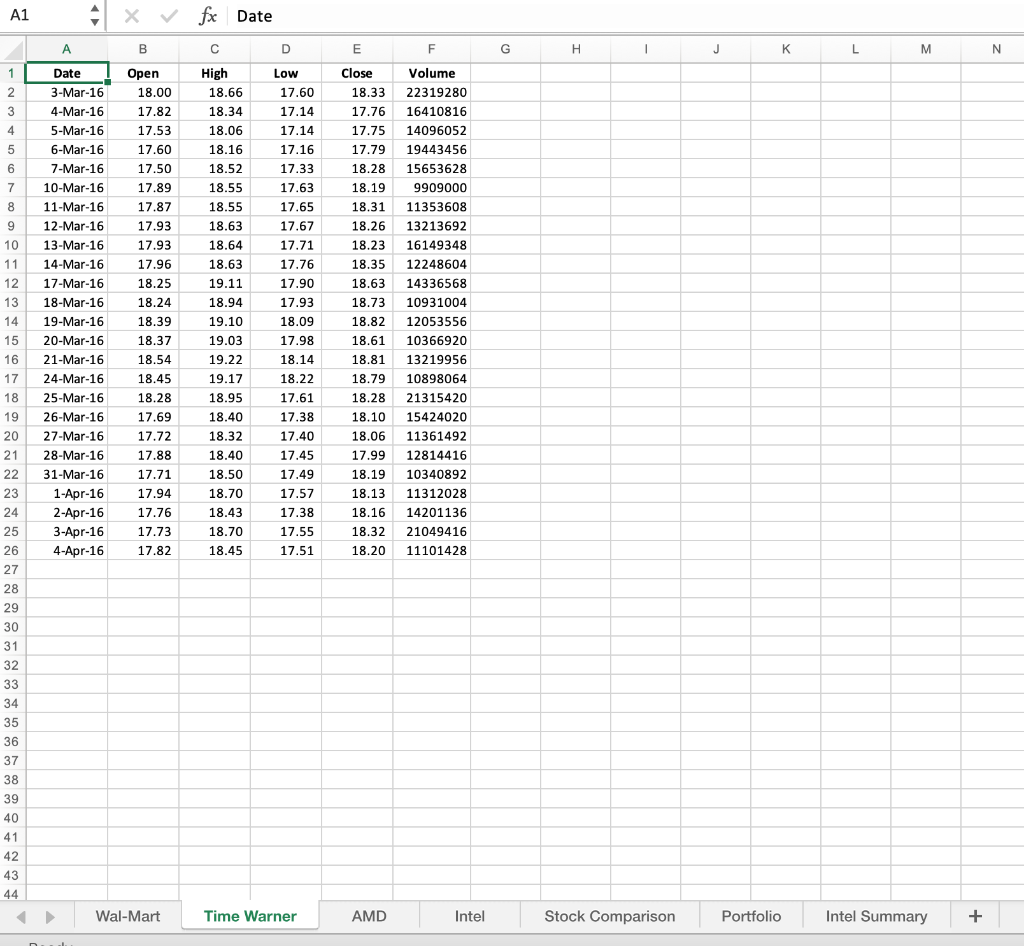1024x946 pixels.
Task: Select the Volume header cell F1
Action: pyautogui.click(x=431, y=73)
